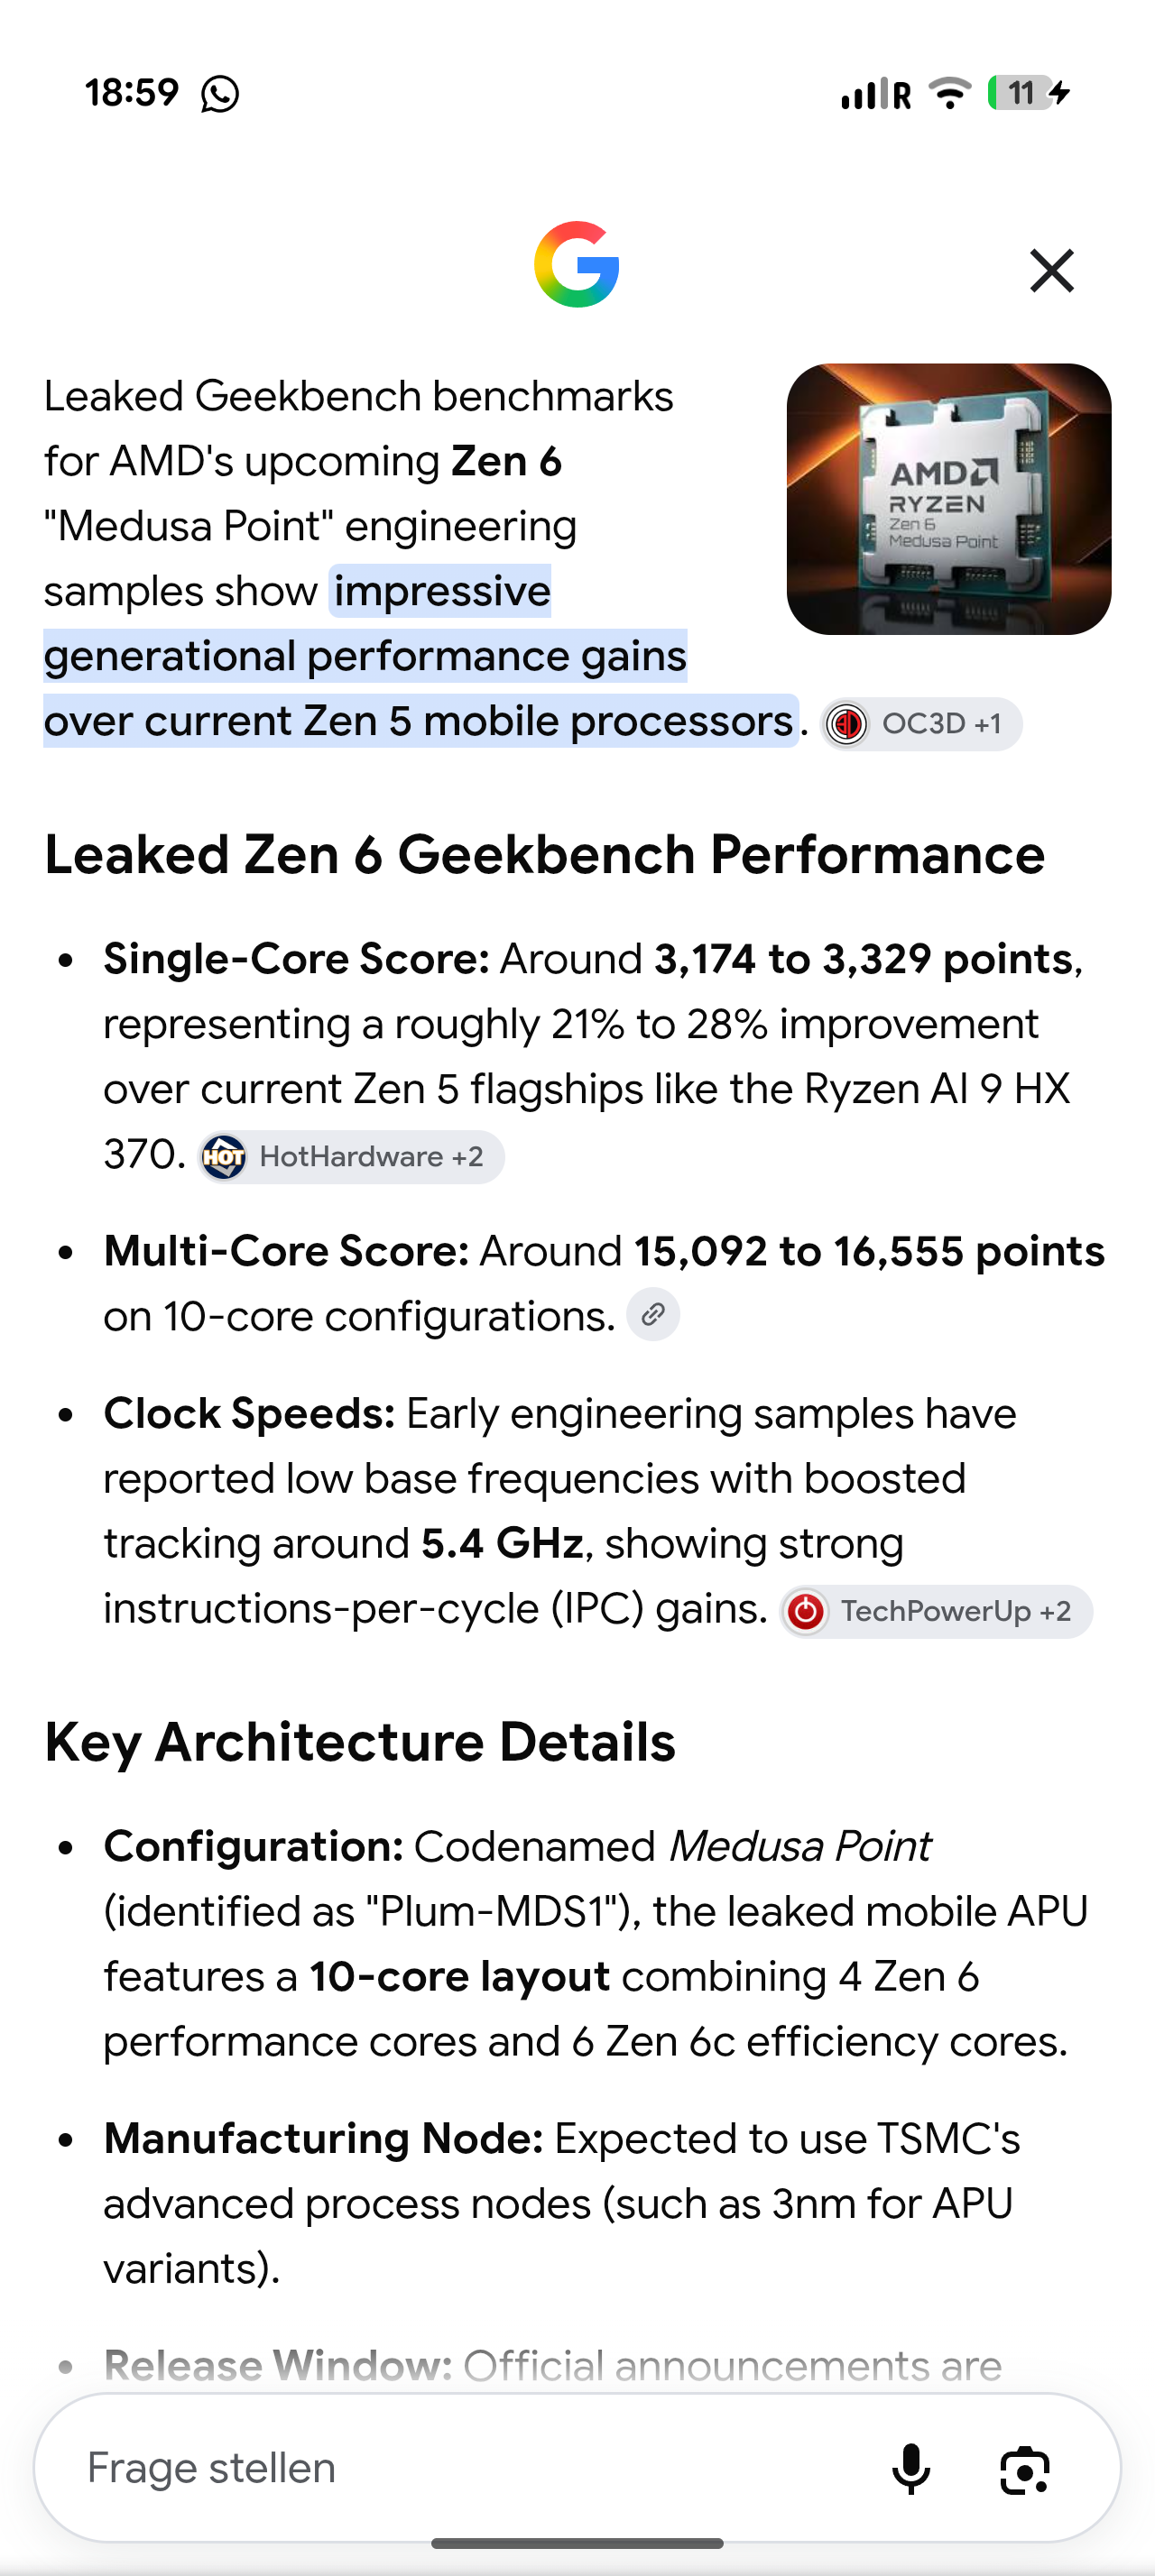The image size is (1155, 2576).
Task: Tap the battery indicator showing 11
Action: pyautogui.click(x=1030, y=93)
